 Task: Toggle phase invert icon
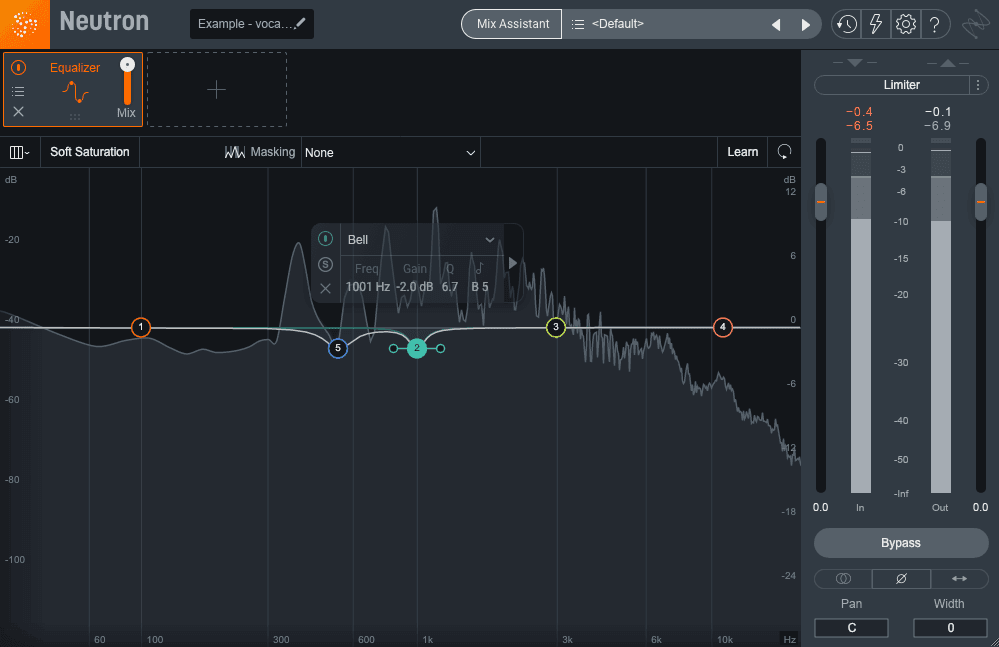(901, 578)
